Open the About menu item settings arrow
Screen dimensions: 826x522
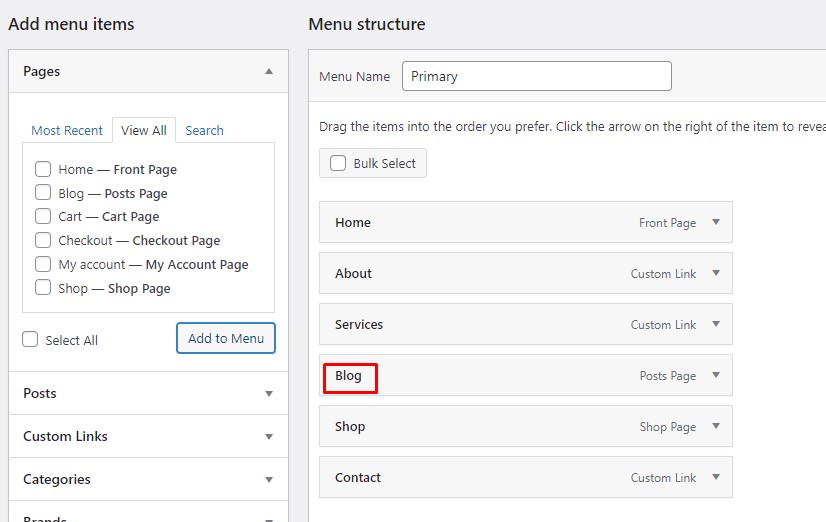716,273
